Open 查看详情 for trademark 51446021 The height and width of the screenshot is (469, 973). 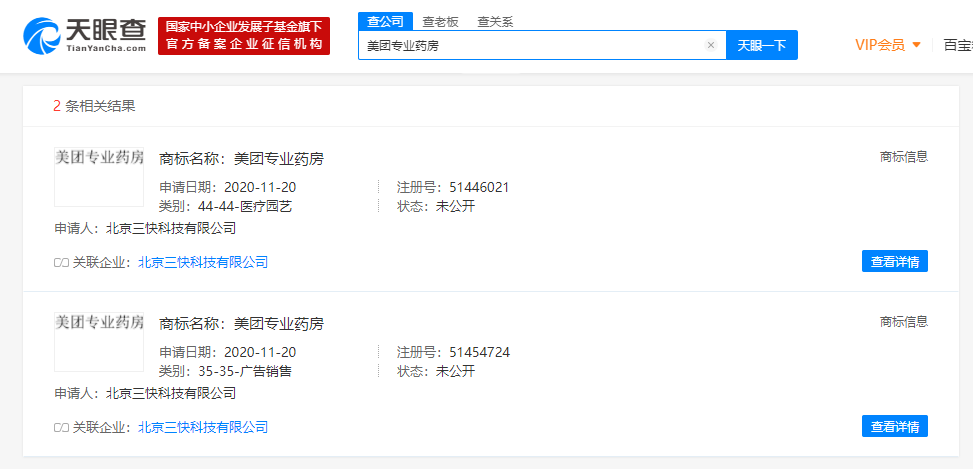click(894, 261)
